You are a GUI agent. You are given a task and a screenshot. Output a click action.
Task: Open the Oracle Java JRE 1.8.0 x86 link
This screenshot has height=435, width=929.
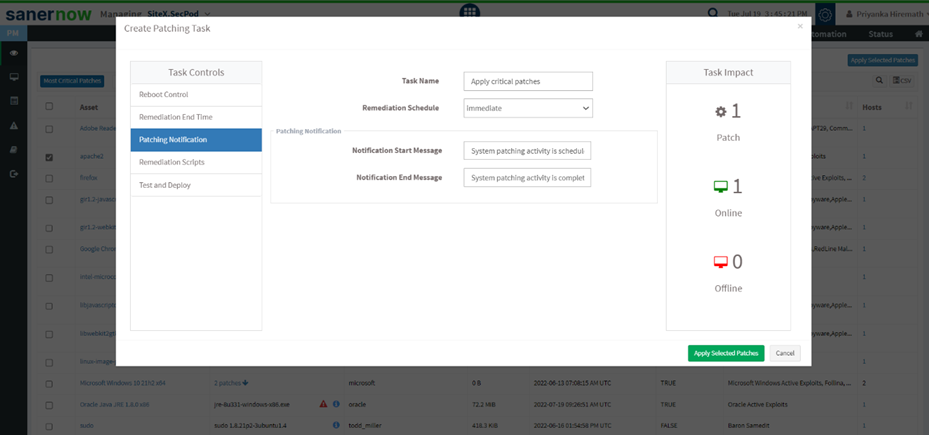pyautogui.click(x=114, y=405)
